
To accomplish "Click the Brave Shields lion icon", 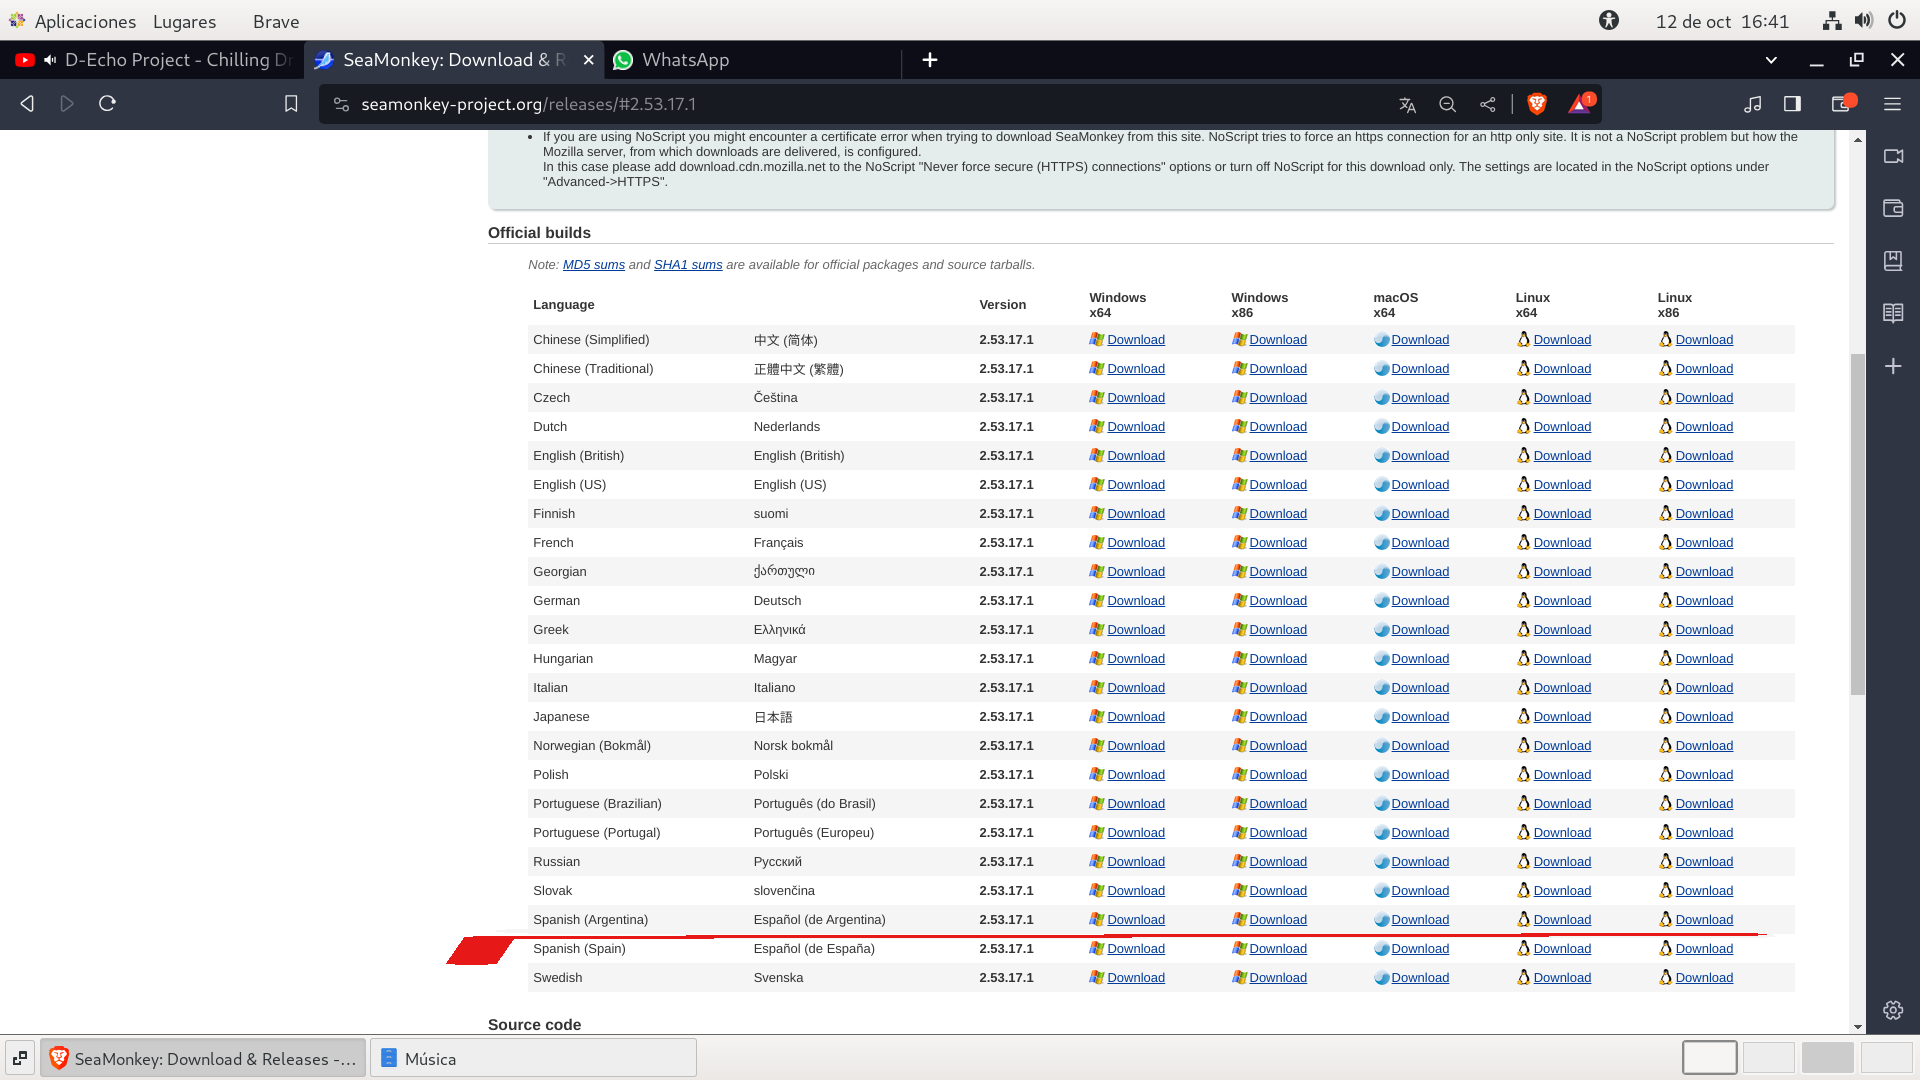I will pyautogui.click(x=1537, y=104).
